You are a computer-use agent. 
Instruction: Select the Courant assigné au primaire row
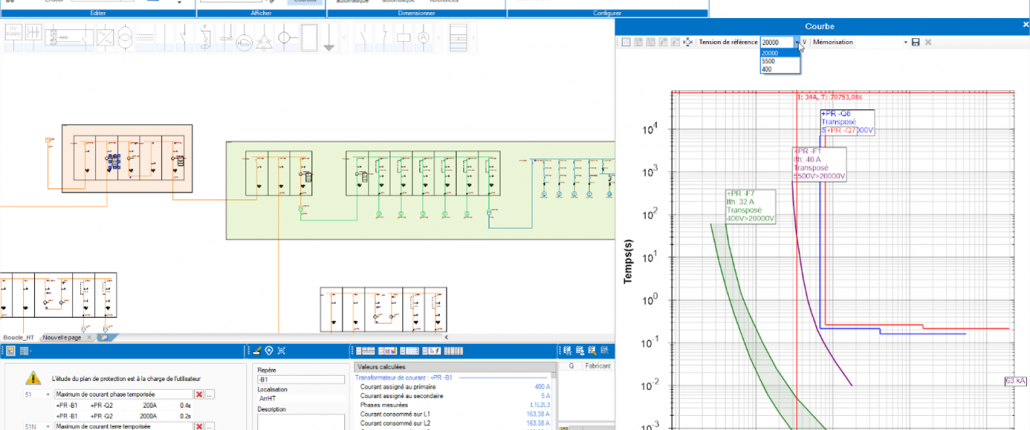[455, 387]
